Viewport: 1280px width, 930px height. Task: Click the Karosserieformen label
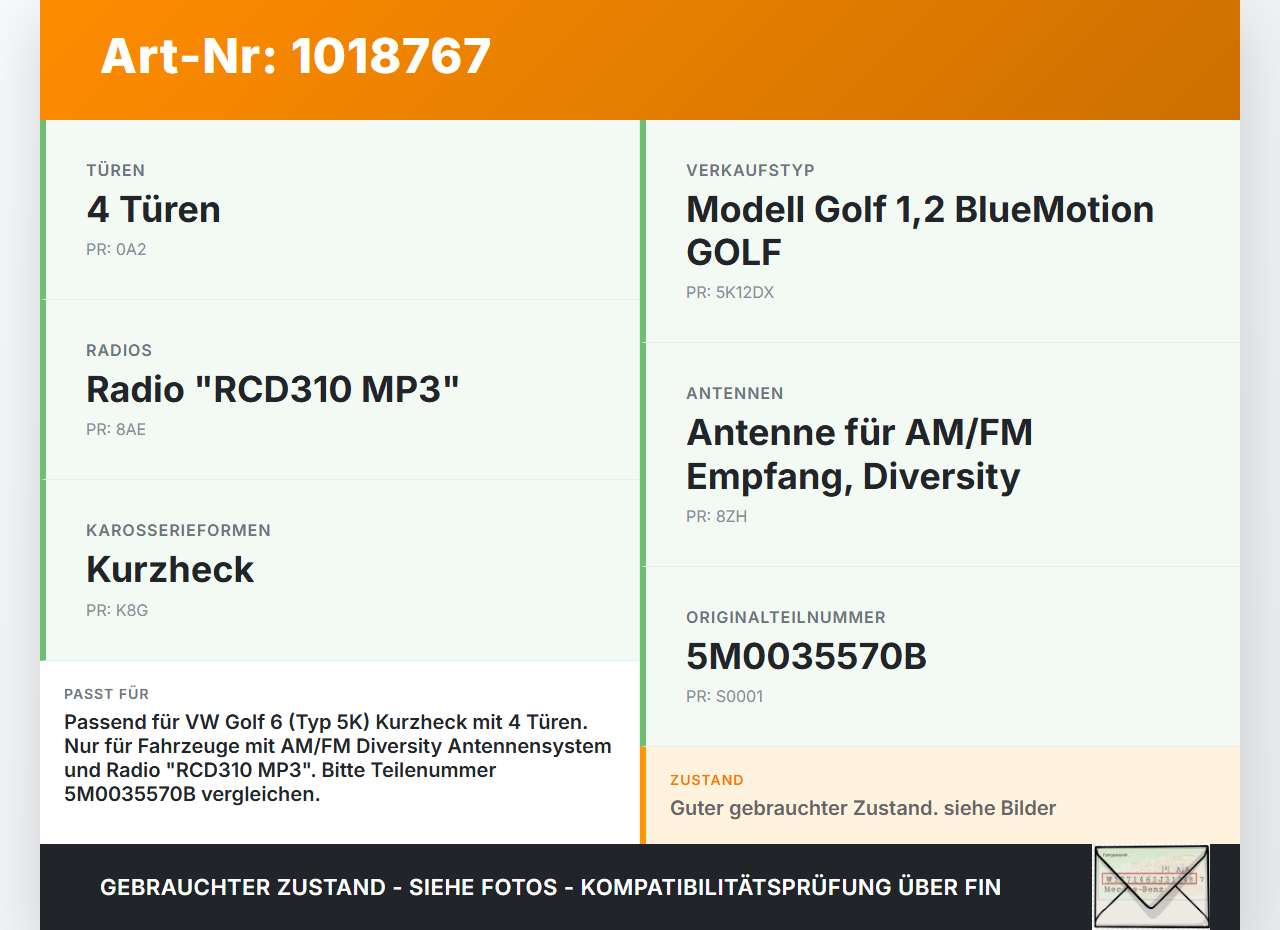click(x=178, y=530)
